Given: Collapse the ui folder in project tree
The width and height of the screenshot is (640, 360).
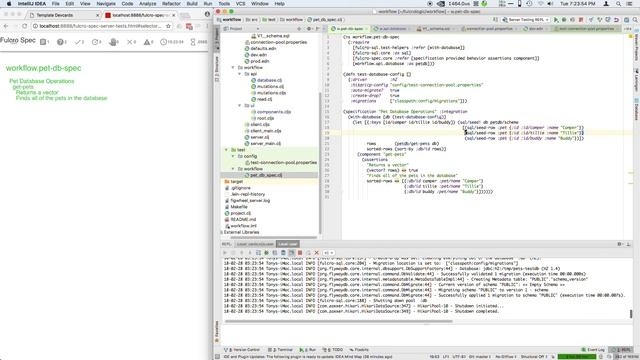Looking at the screenshot, I should click(240, 105).
